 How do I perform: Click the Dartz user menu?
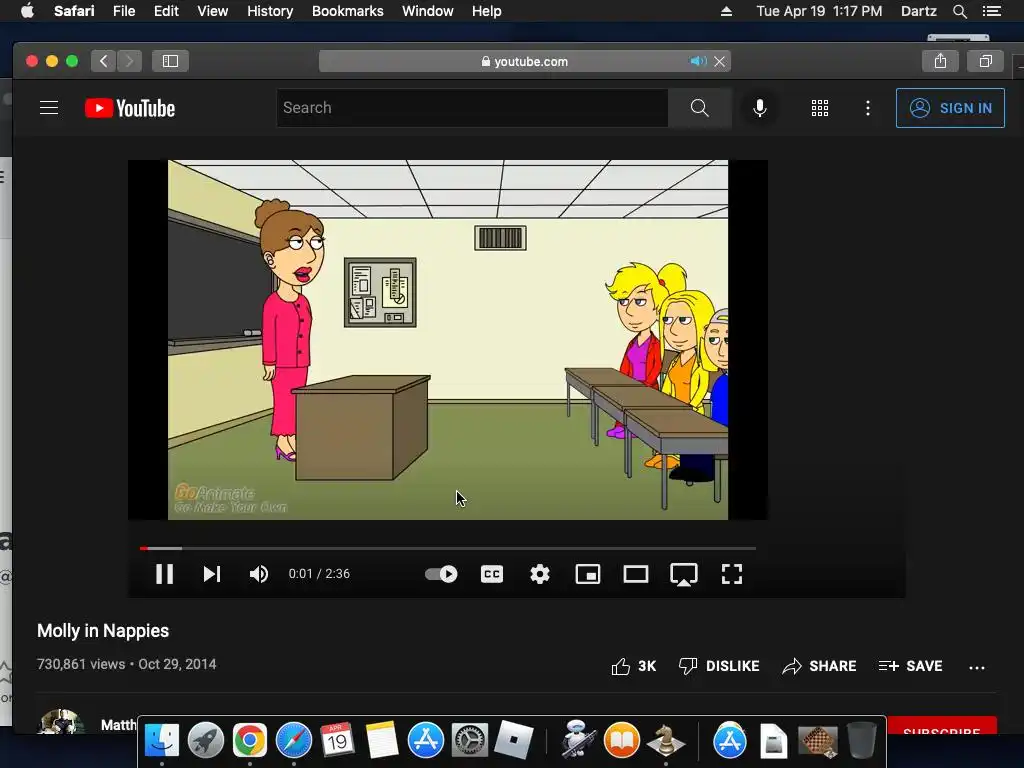[x=918, y=11]
